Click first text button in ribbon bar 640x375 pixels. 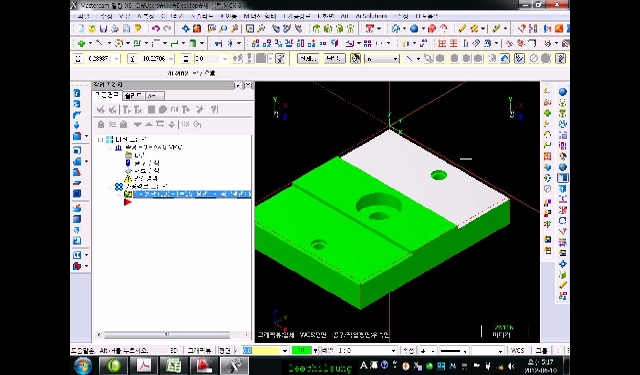[x=308, y=58]
